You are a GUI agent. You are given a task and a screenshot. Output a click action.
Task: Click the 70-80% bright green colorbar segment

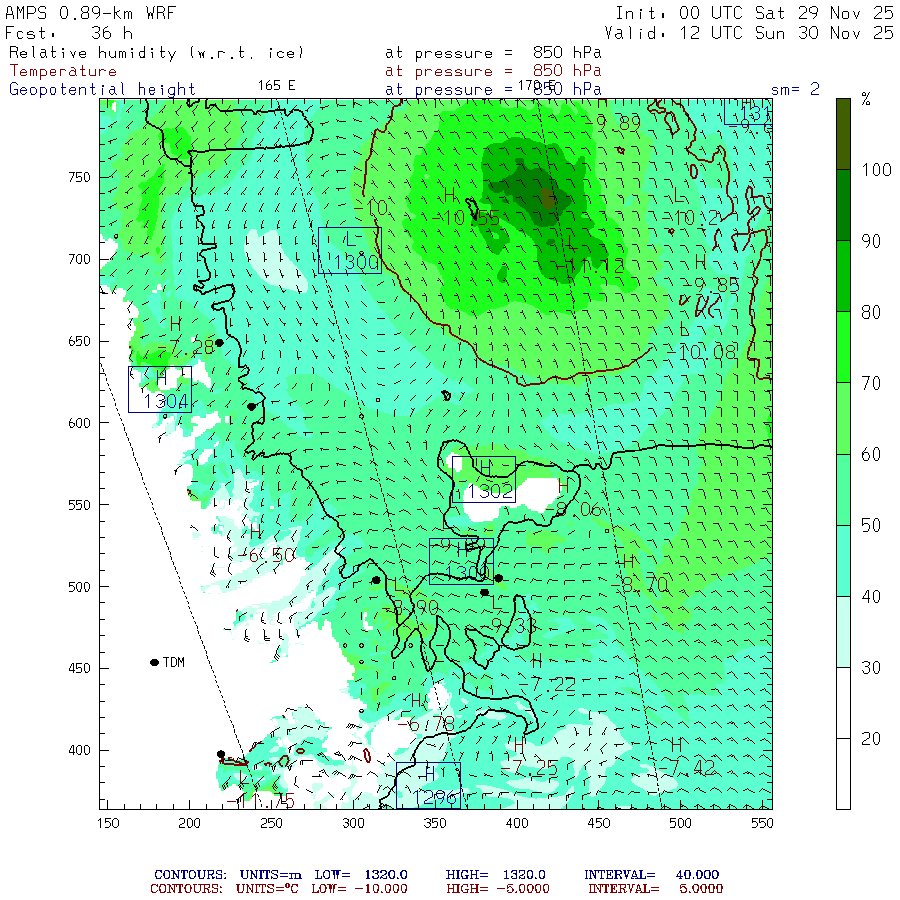[843, 347]
